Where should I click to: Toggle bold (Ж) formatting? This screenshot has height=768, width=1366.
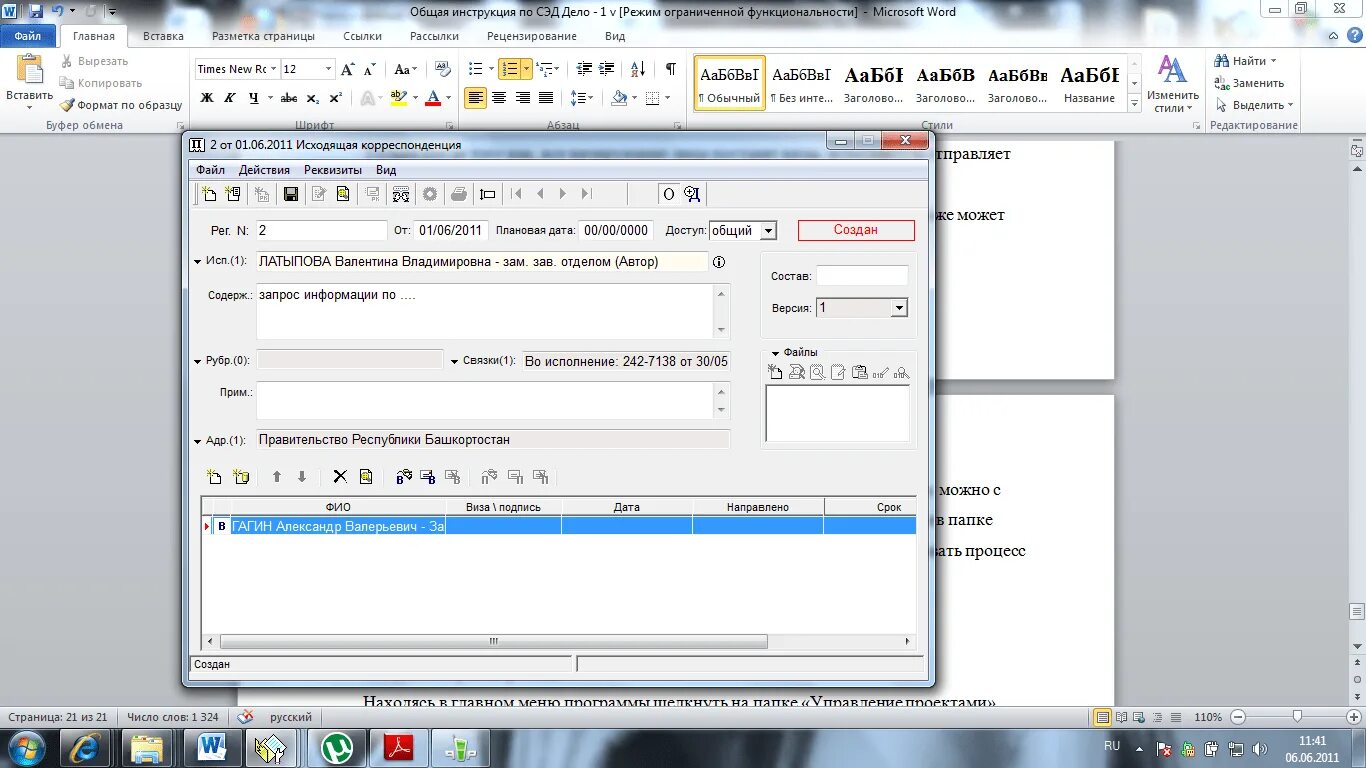pos(207,98)
